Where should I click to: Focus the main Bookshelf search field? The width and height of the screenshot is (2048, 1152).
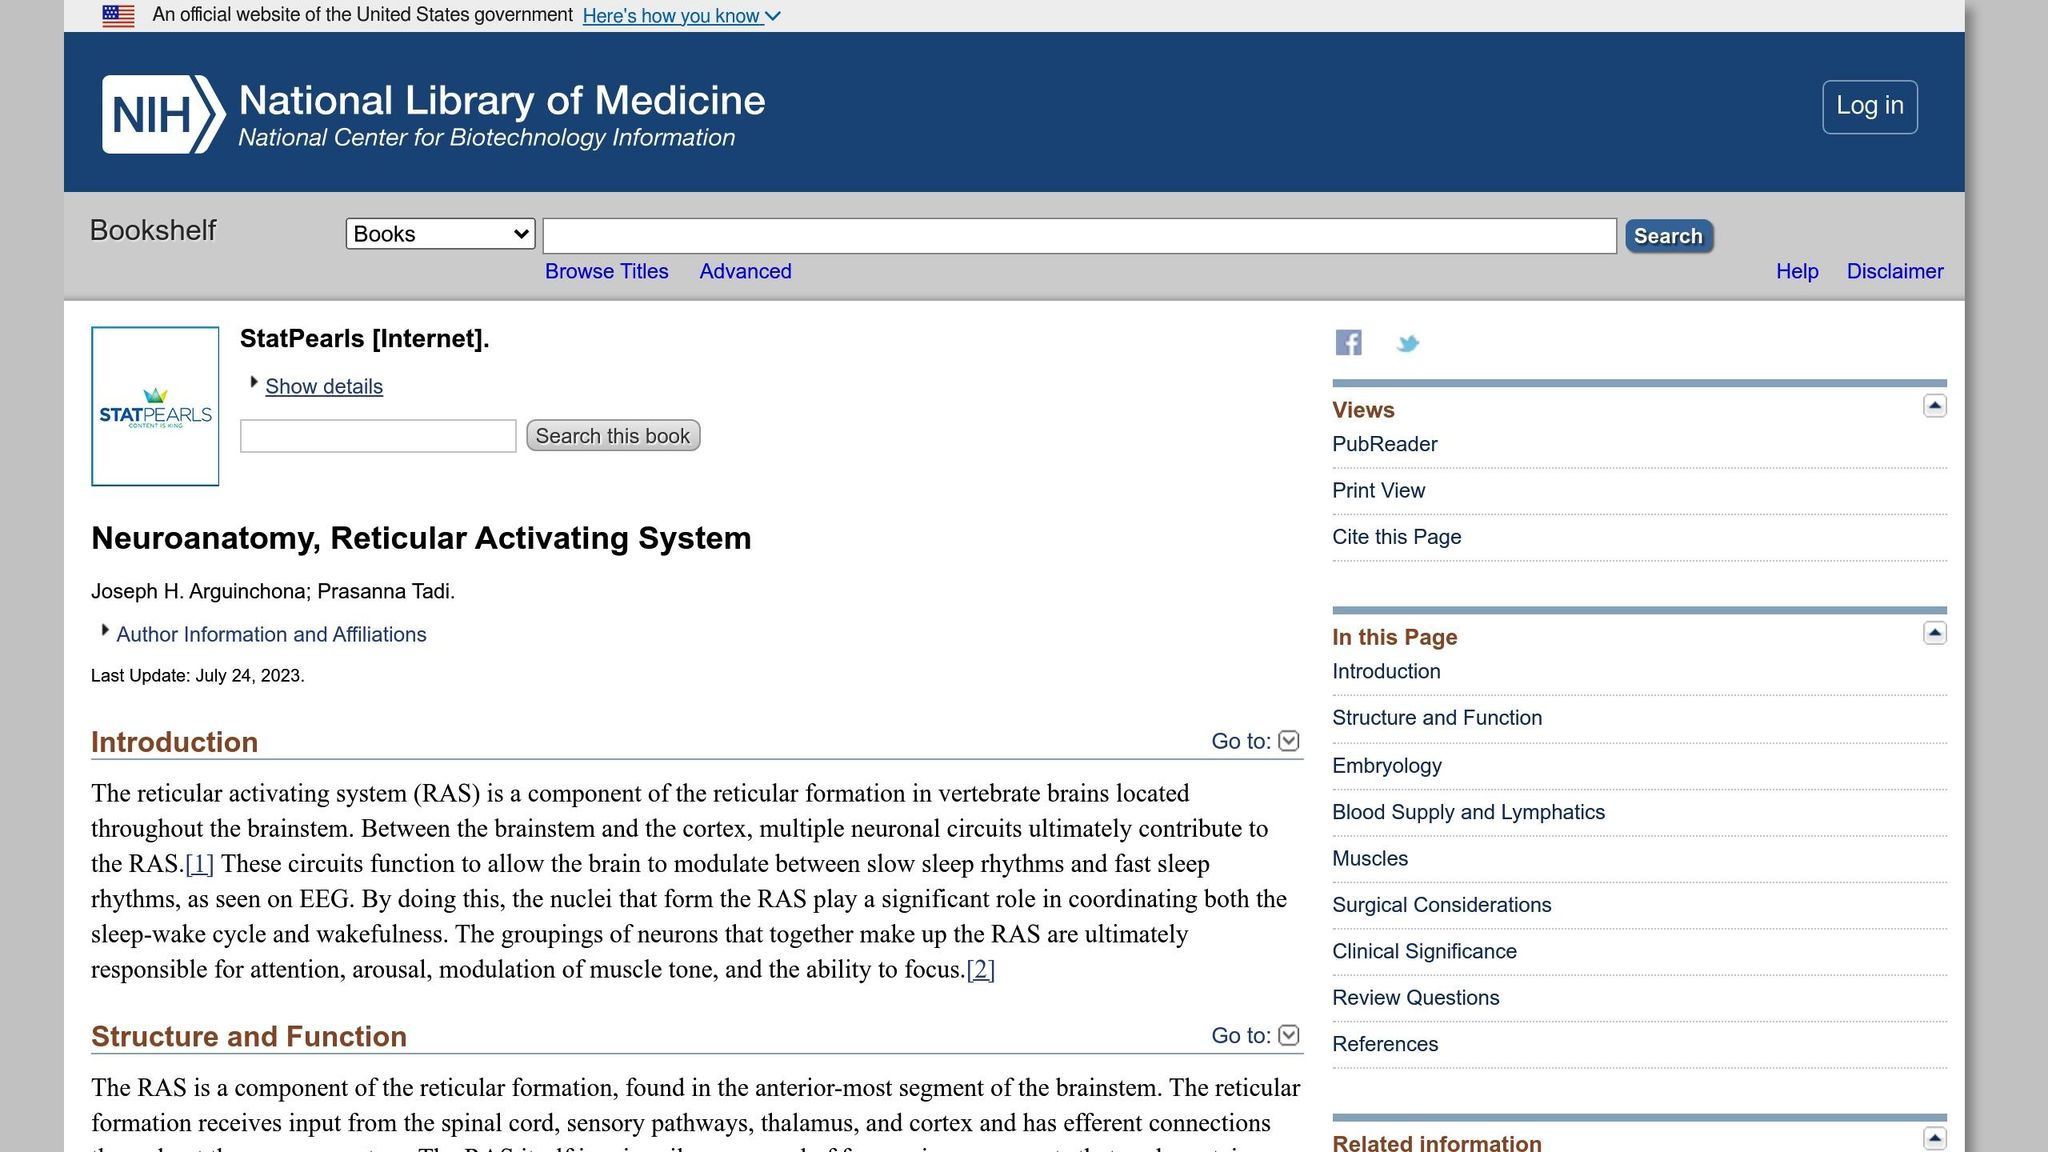1078,236
